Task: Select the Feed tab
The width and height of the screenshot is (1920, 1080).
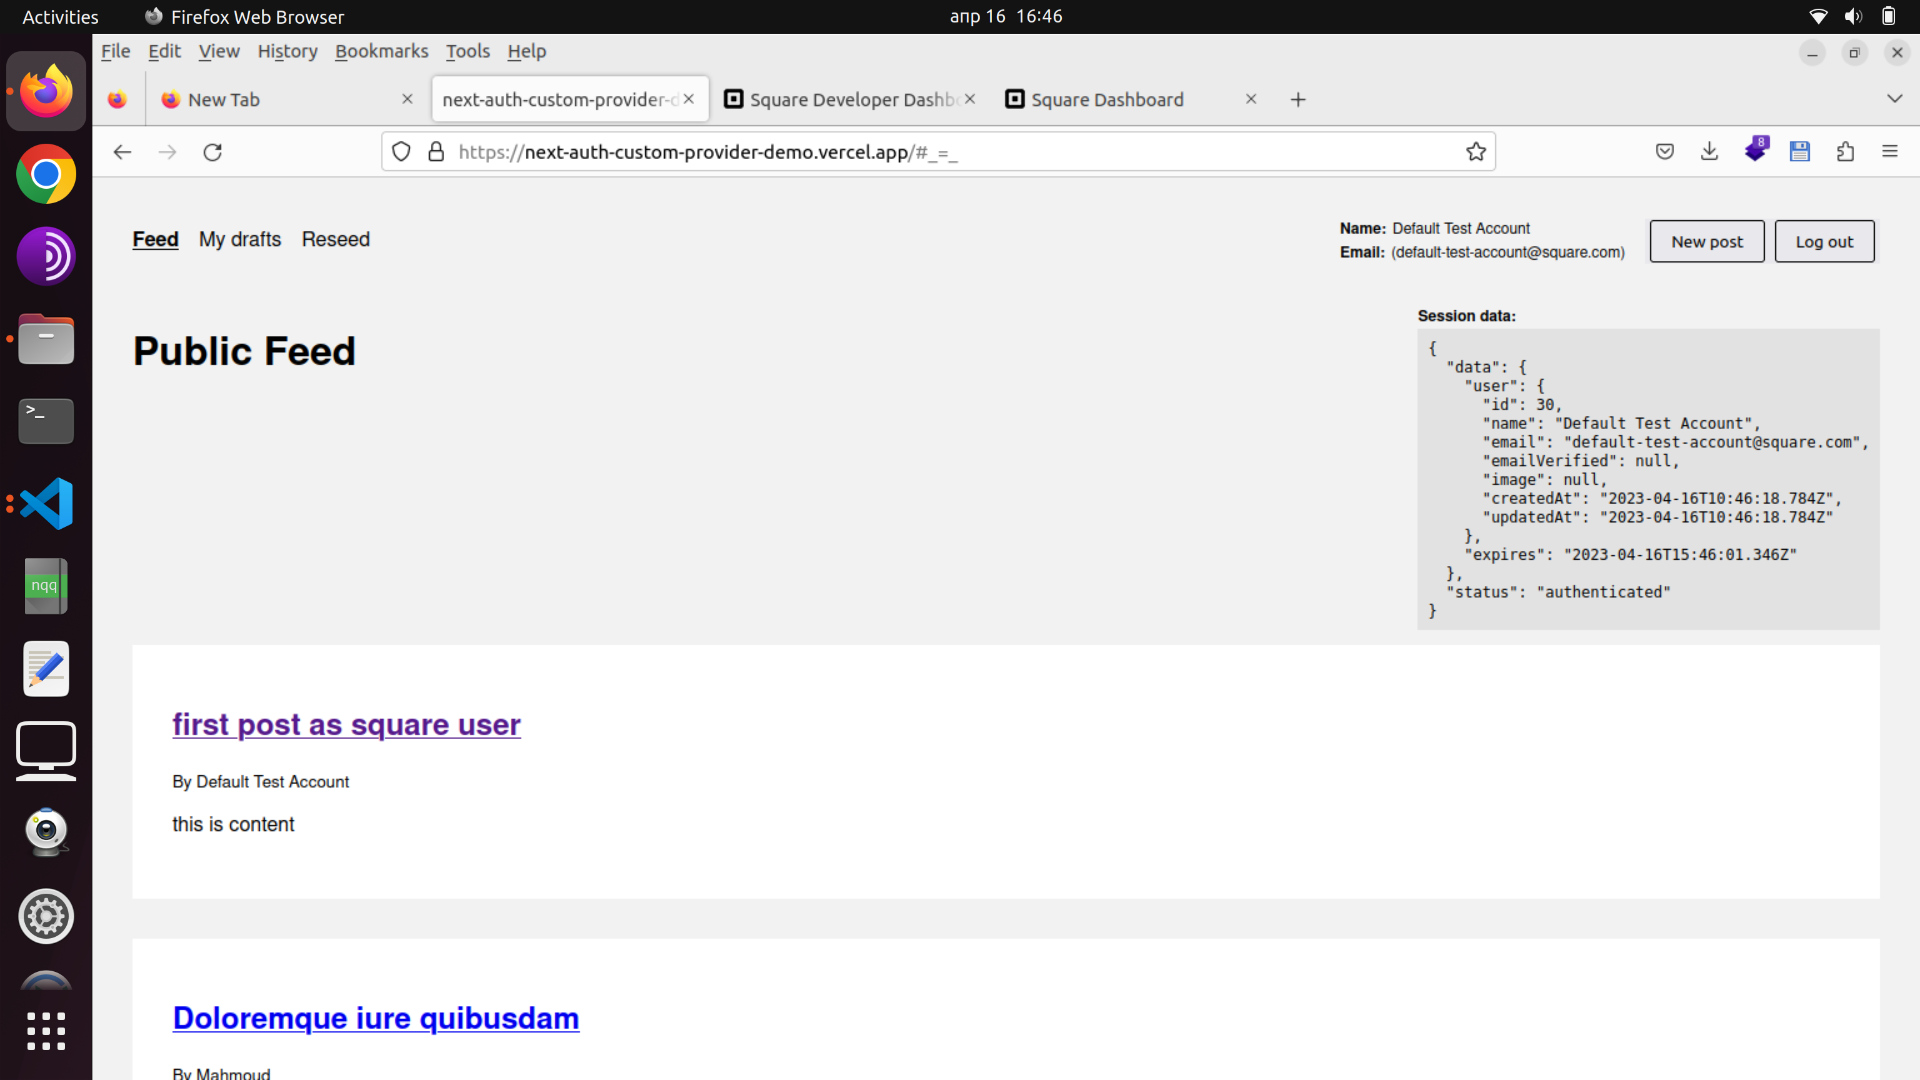Action: click(x=154, y=239)
